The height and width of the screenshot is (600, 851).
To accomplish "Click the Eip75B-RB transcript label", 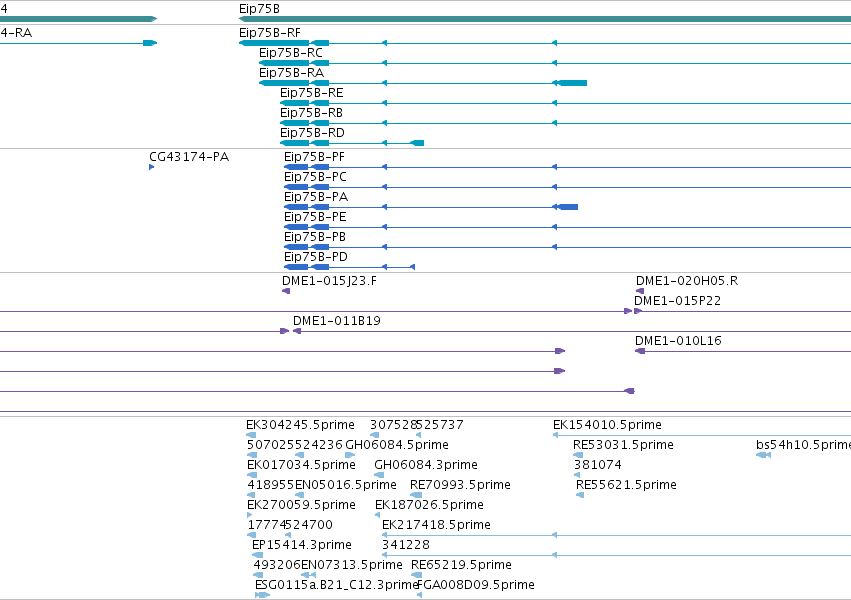I will click(x=312, y=113).
